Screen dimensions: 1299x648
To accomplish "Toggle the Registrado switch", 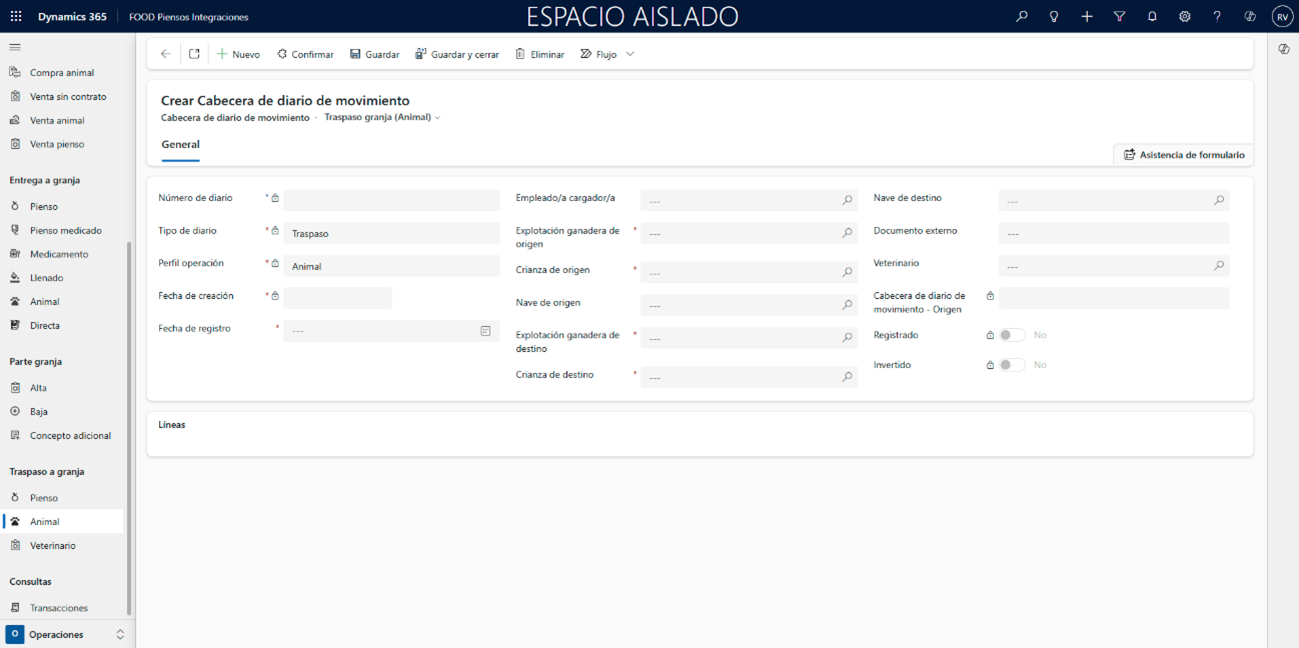I will (1012, 335).
